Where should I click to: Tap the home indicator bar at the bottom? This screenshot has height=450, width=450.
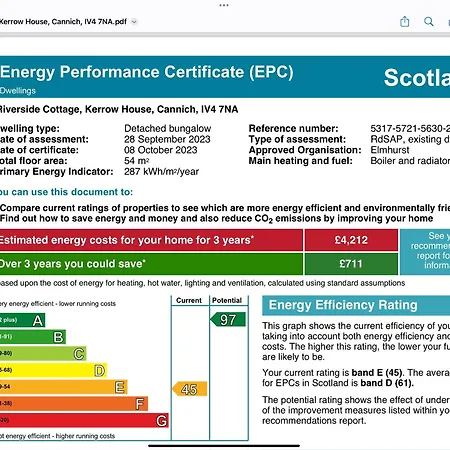(x=224, y=446)
